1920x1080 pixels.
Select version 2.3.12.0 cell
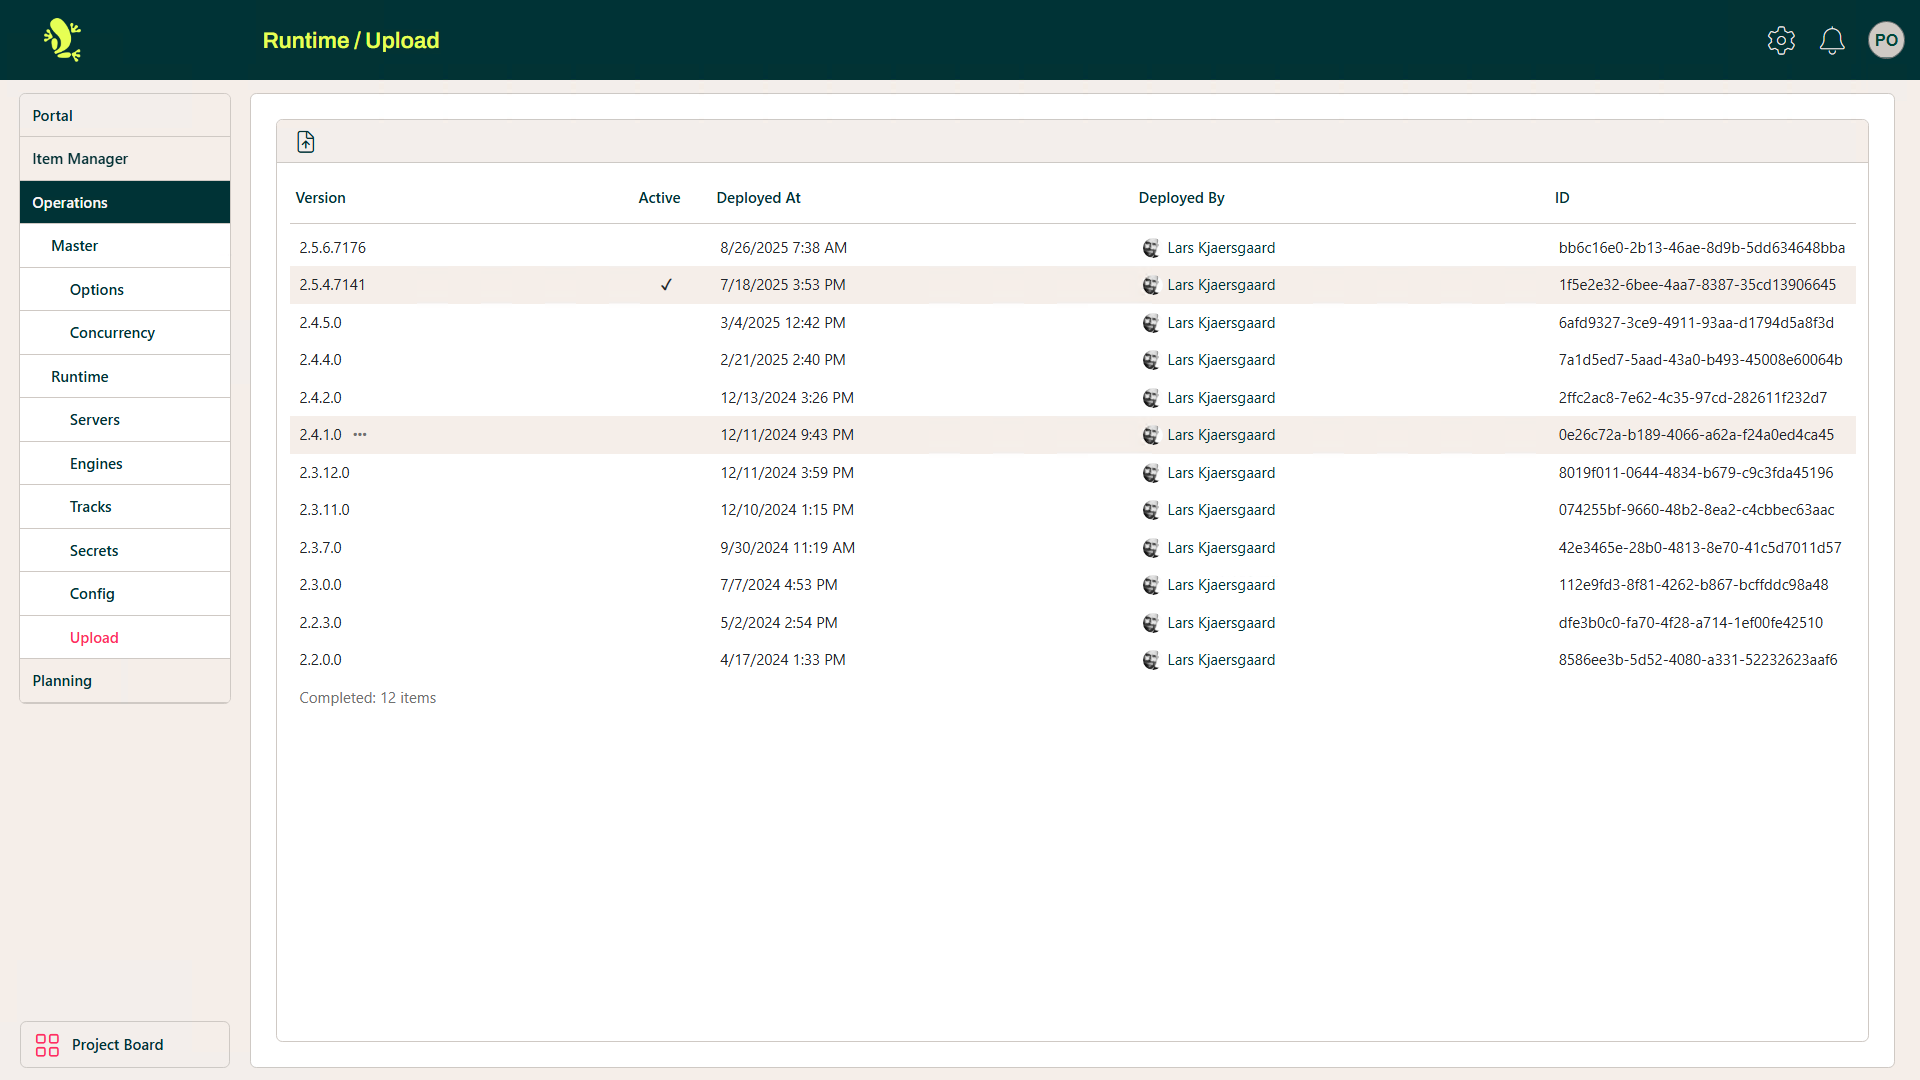tap(324, 473)
